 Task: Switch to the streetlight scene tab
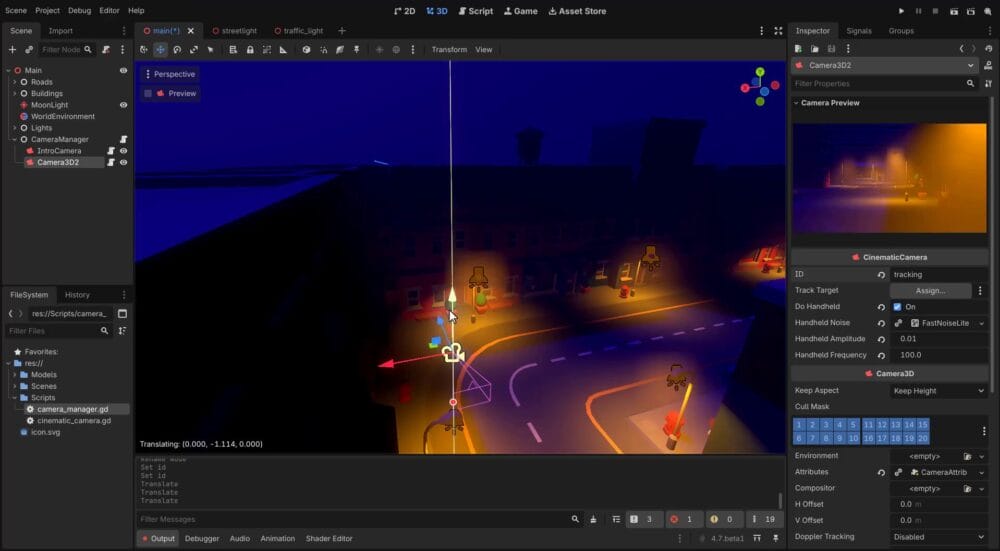click(x=233, y=31)
